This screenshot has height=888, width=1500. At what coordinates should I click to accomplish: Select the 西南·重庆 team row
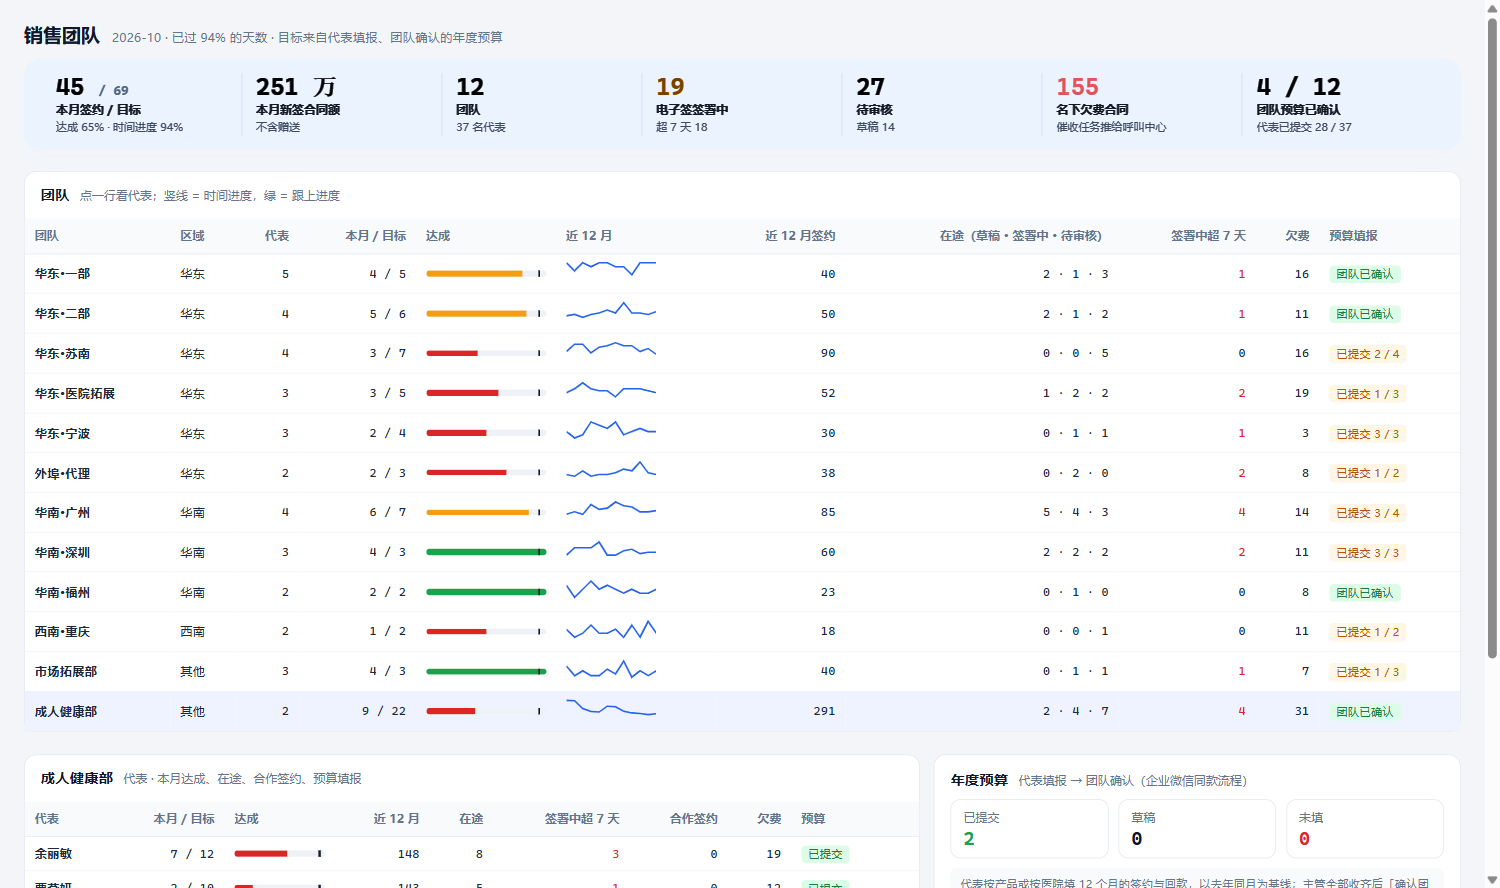[x=742, y=632]
